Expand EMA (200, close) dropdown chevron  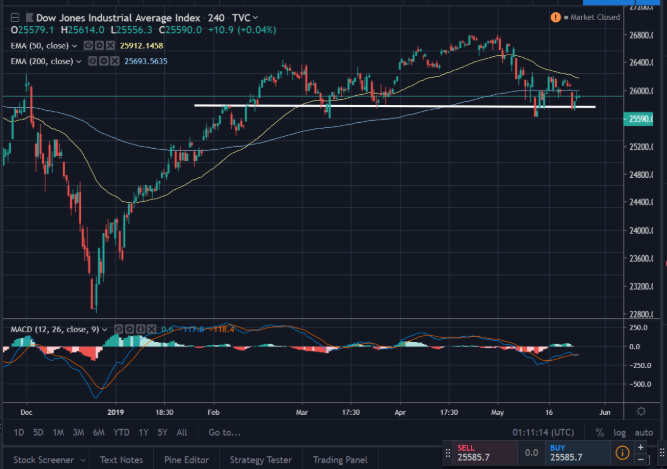(79, 62)
